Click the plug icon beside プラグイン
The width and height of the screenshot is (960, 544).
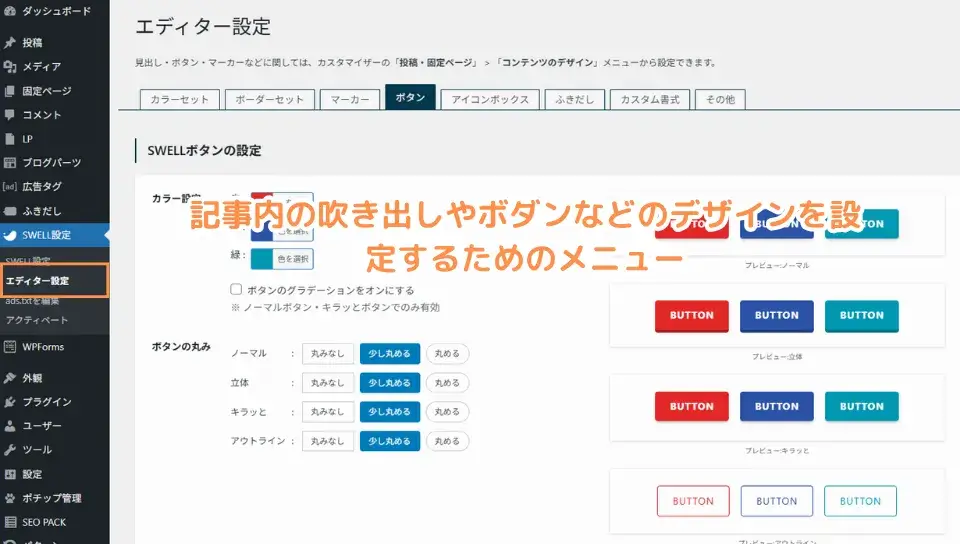[10, 401]
